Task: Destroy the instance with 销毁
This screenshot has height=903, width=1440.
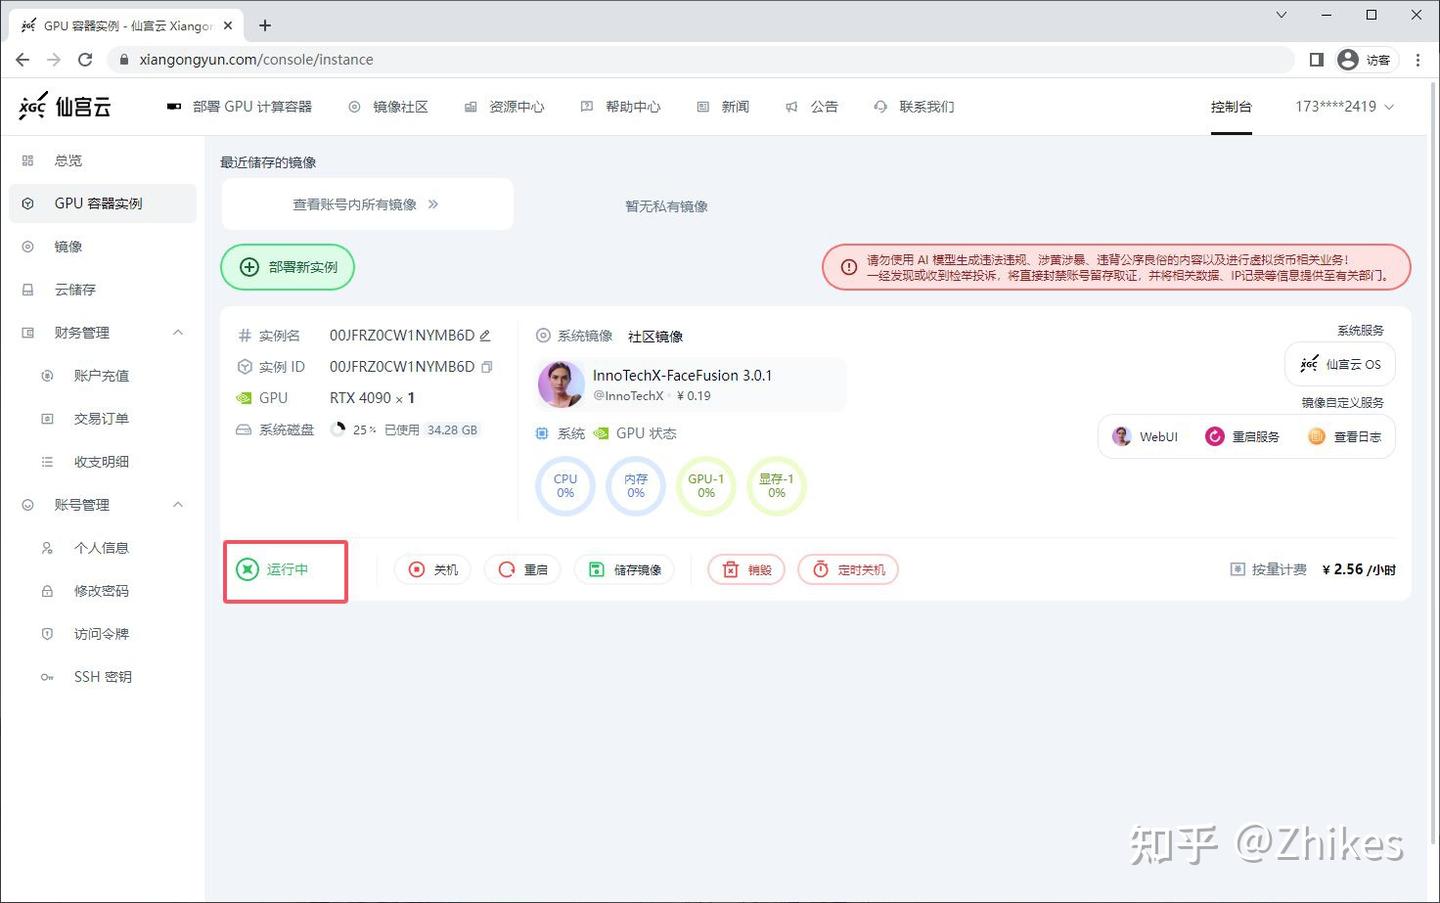Action: (746, 570)
